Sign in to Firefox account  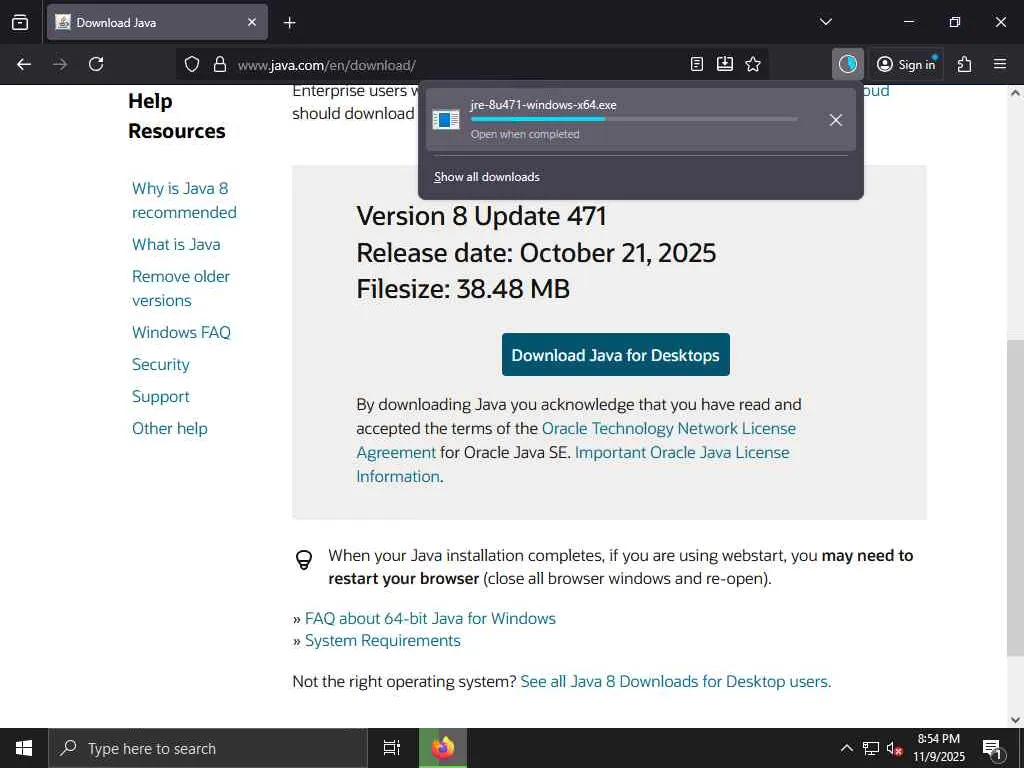coord(906,64)
